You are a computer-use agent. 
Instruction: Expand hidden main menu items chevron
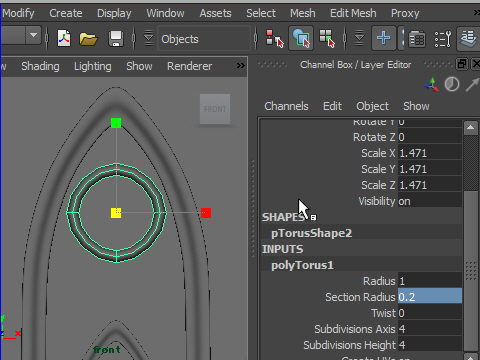pyautogui.click(x=477, y=13)
